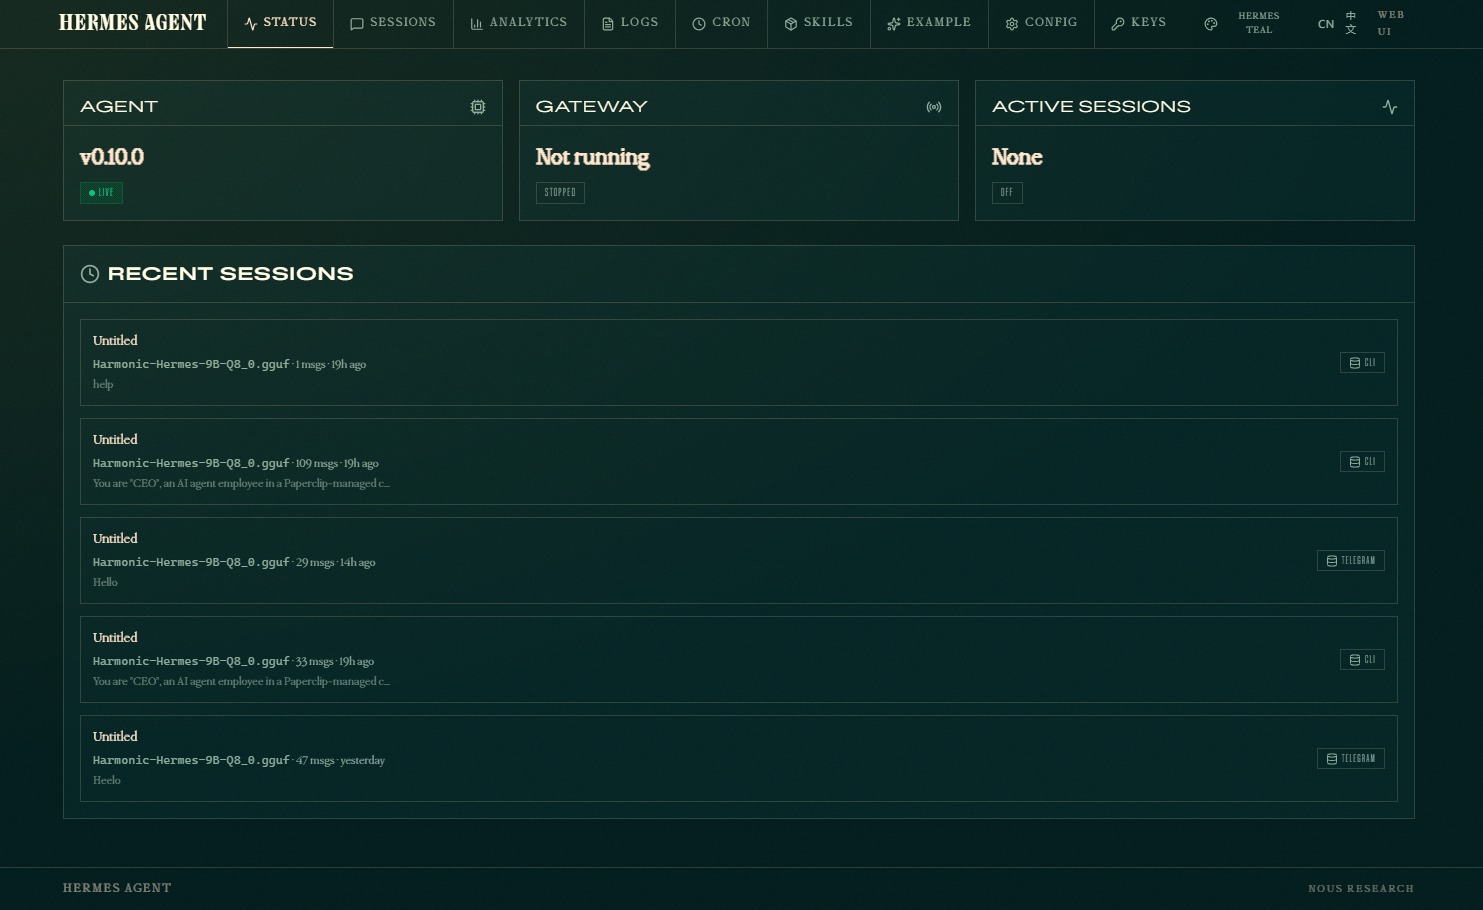Click the Keys icon in navigation
Viewport: 1483px width, 910px height.
[x=1118, y=23]
